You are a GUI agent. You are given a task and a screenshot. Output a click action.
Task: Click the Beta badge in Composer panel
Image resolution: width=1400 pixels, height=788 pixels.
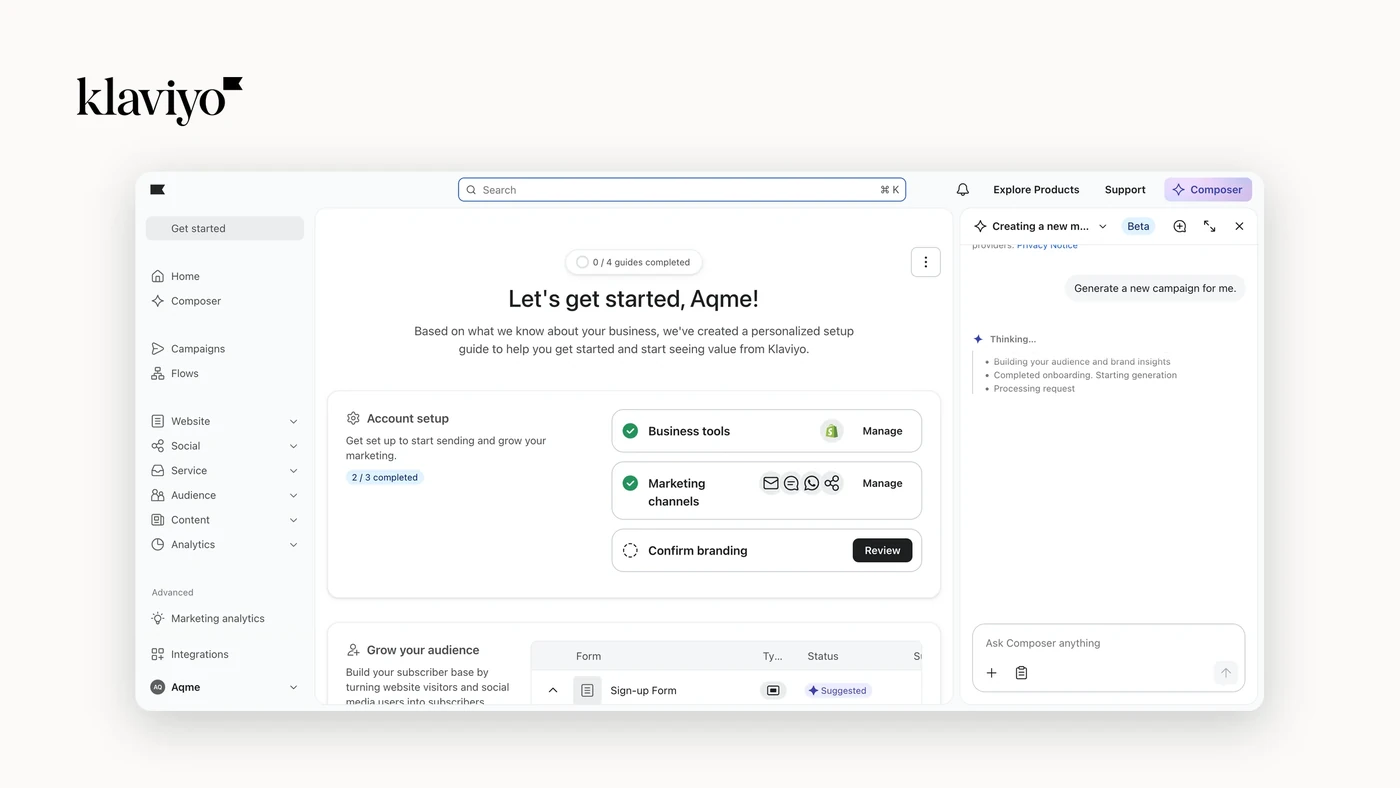pyautogui.click(x=1138, y=226)
